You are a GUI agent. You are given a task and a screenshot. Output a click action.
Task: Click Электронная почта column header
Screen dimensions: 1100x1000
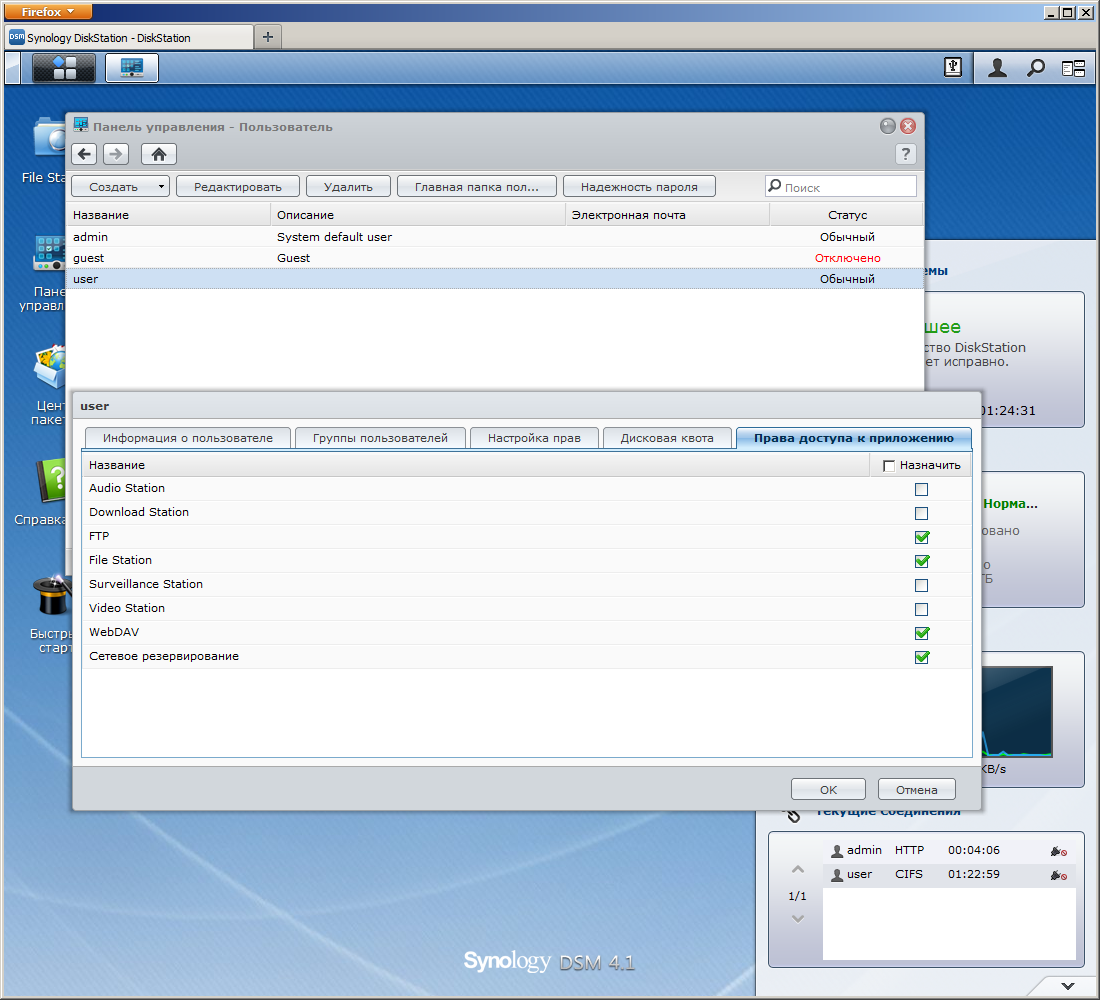tap(667, 215)
